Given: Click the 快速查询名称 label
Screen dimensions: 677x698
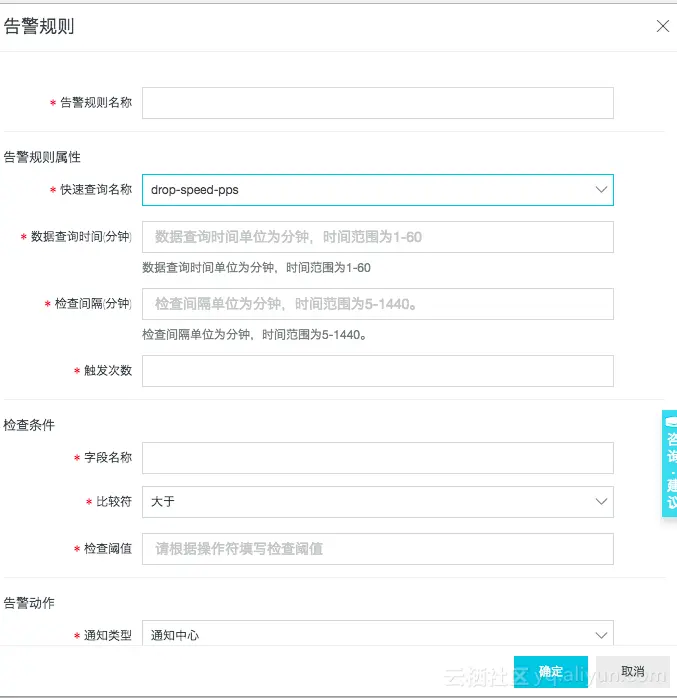Looking at the screenshot, I should [x=96, y=190].
